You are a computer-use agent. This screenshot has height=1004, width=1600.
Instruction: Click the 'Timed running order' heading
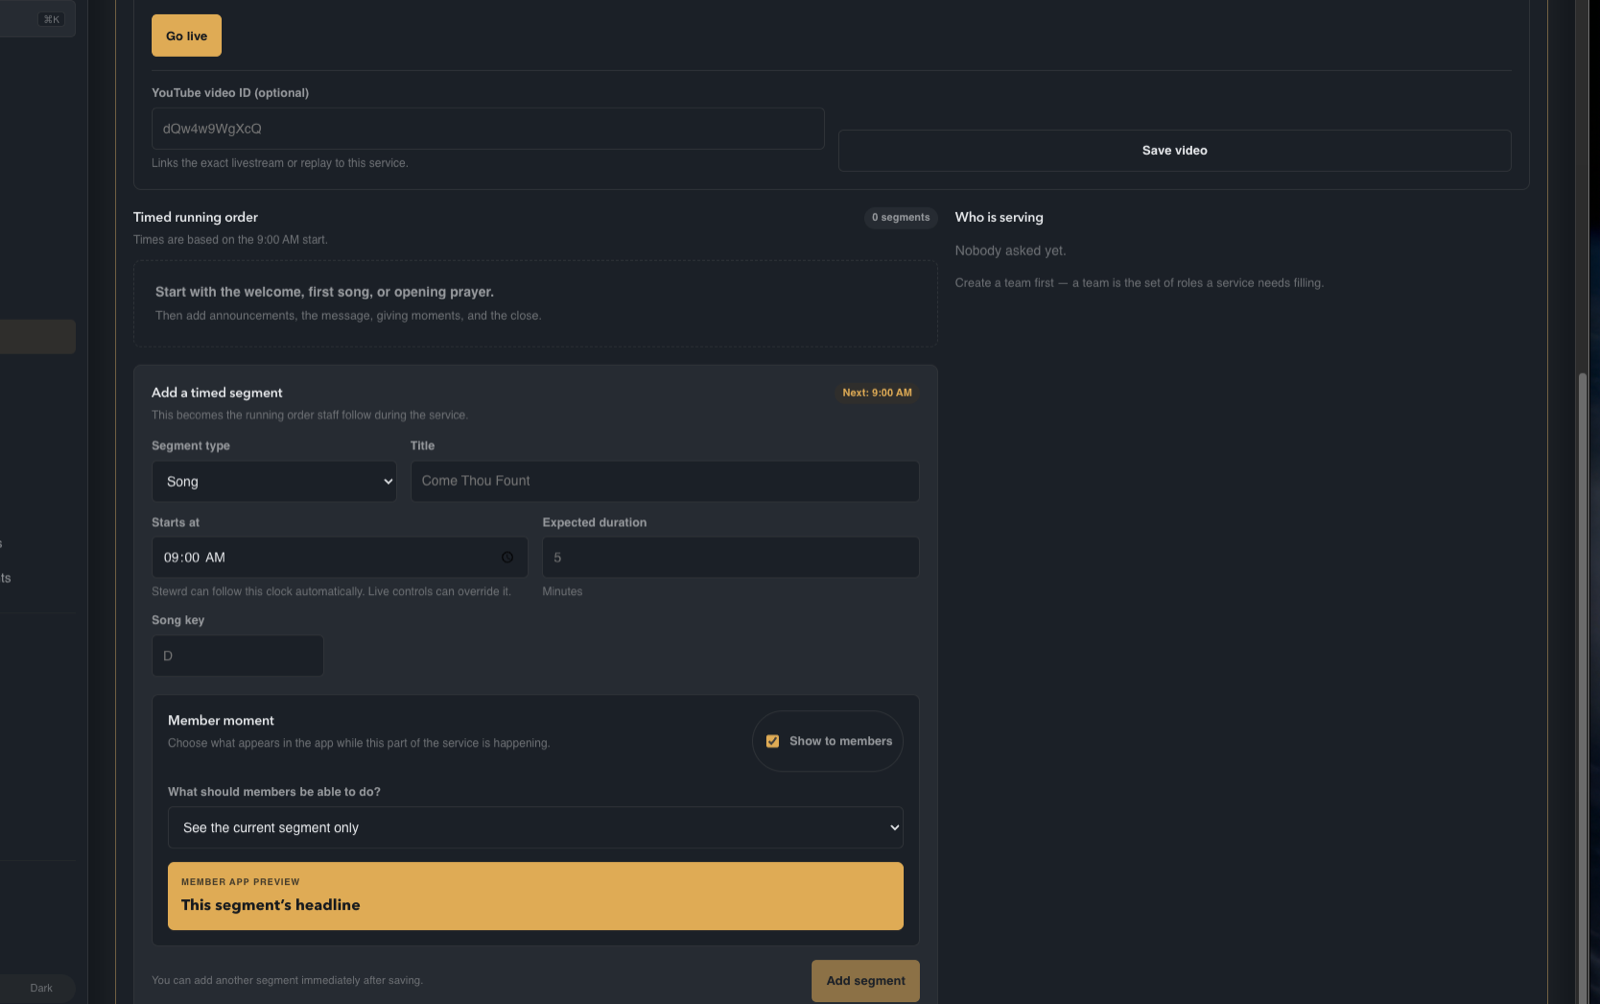[x=196, y=217]
